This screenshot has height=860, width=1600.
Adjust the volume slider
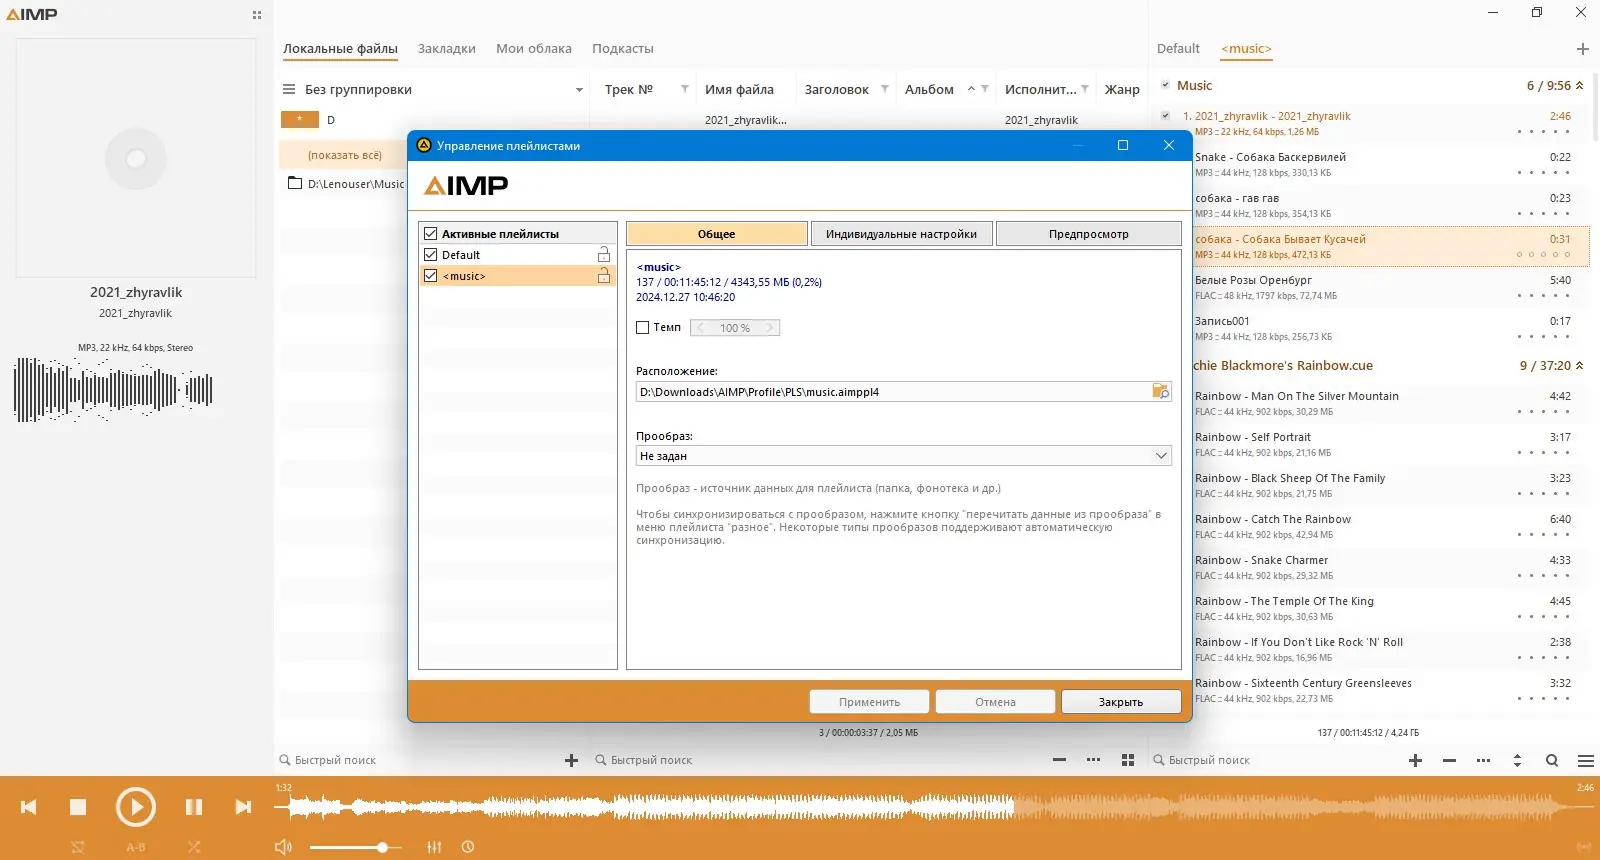[355, 847]
